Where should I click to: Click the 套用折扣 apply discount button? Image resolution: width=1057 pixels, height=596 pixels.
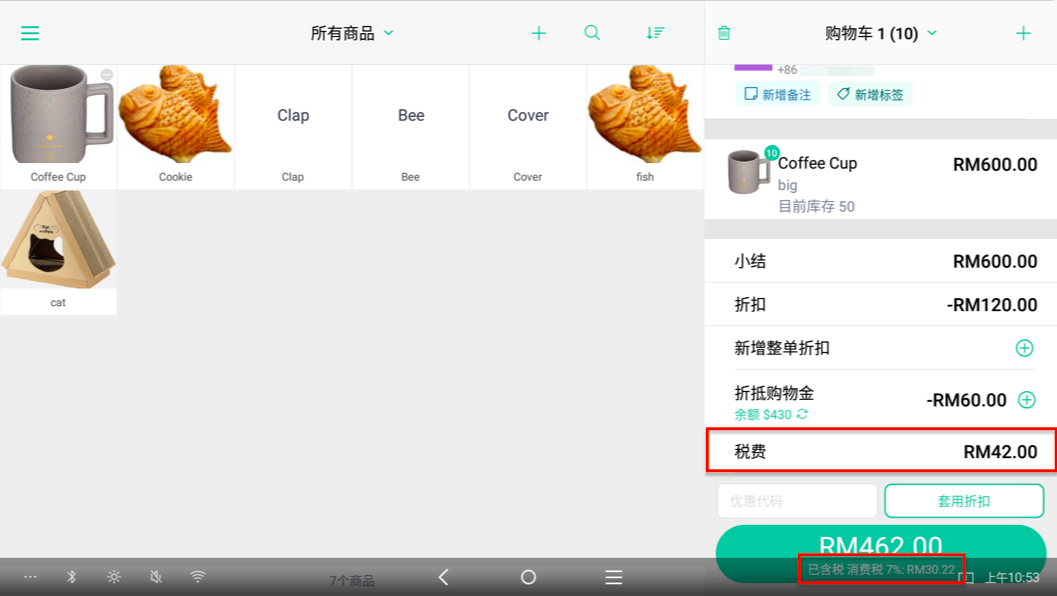pos(964,501)
